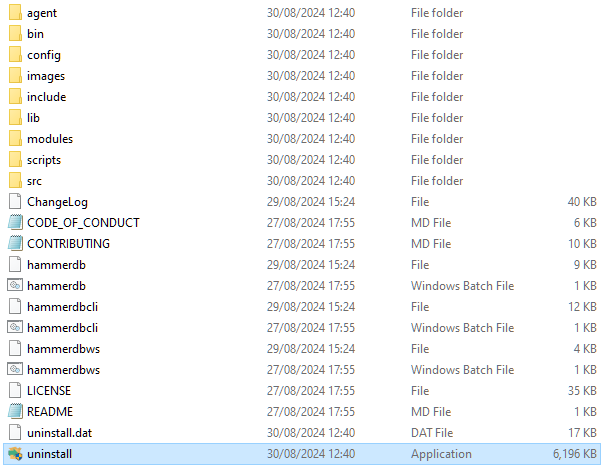Click the ChangeLog file name
Image resolution: width=608 pixels, height=472 pixels.
tap(57, 202)
